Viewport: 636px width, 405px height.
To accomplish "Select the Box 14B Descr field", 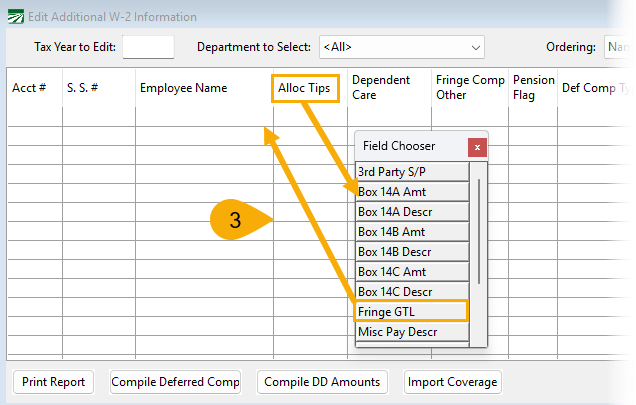I will pos(411,251).
